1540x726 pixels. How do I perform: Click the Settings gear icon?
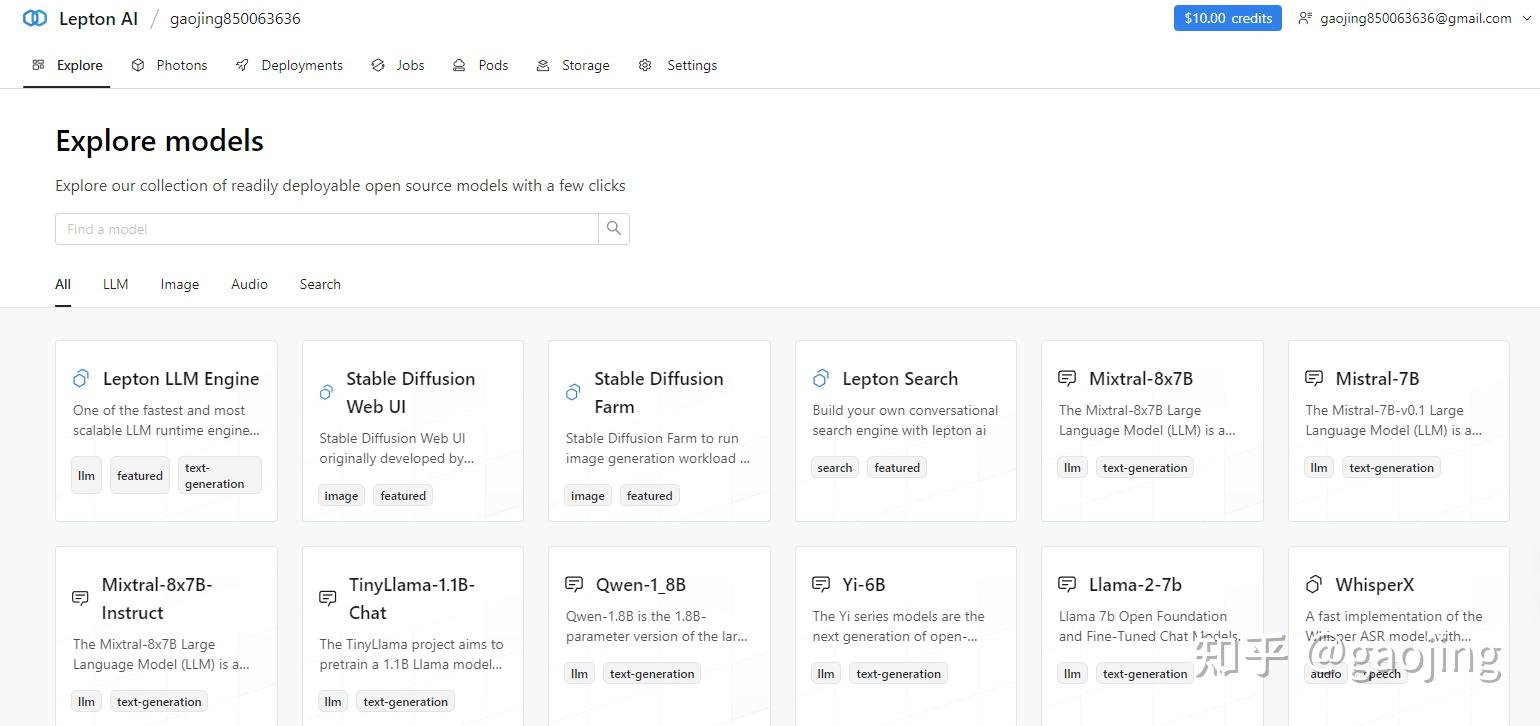645,65
